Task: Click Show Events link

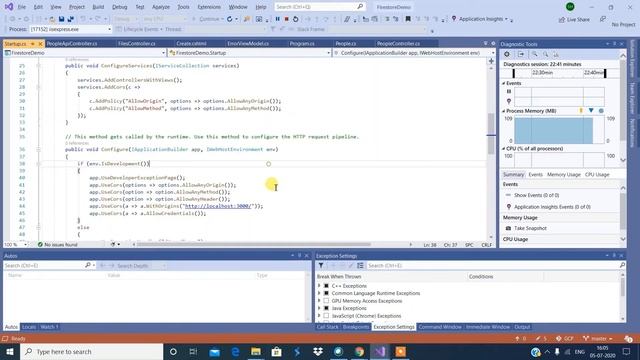Action: pyautogui.click(x=536, y=196)
